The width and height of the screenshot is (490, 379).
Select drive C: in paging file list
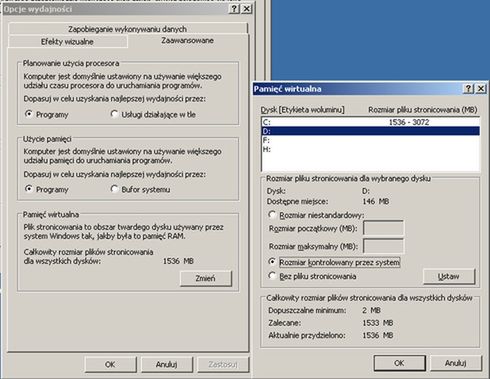(x=371, y=122)
